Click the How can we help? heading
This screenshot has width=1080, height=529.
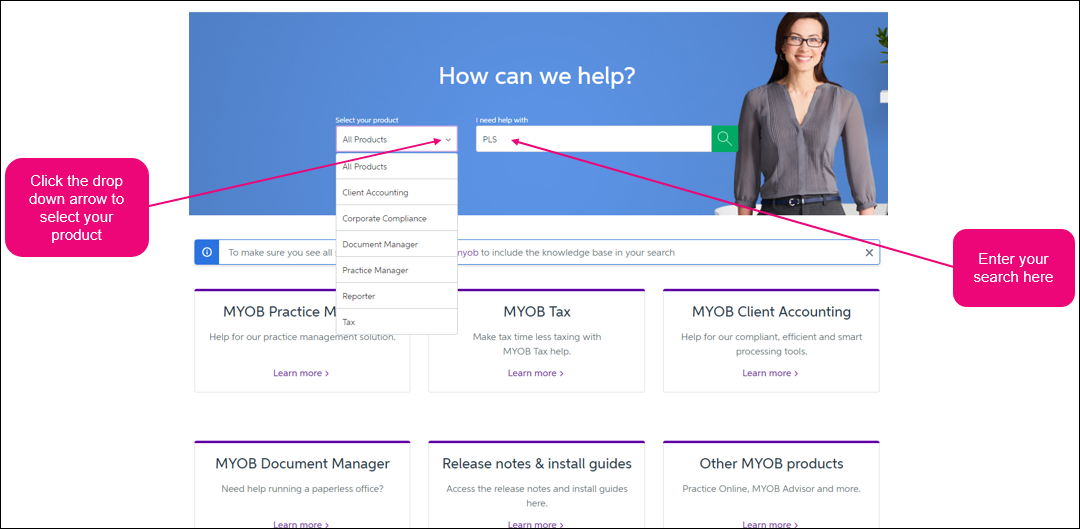click(x=537, y=76)
